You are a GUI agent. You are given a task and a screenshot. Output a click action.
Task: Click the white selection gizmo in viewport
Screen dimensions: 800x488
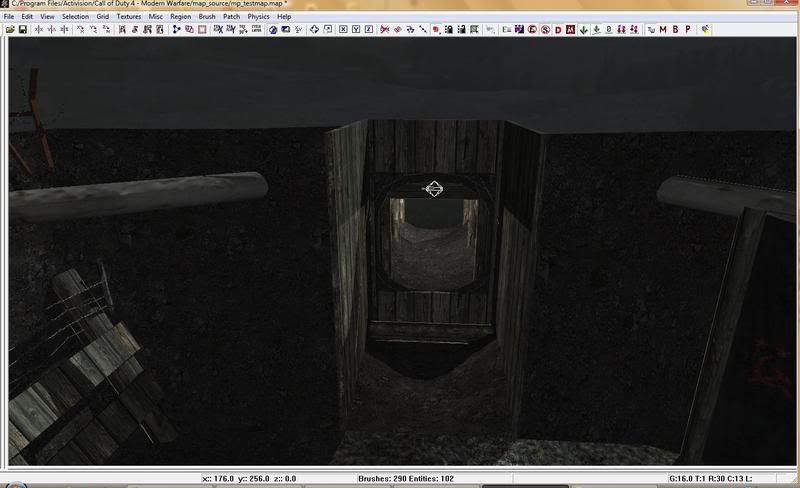433,188
